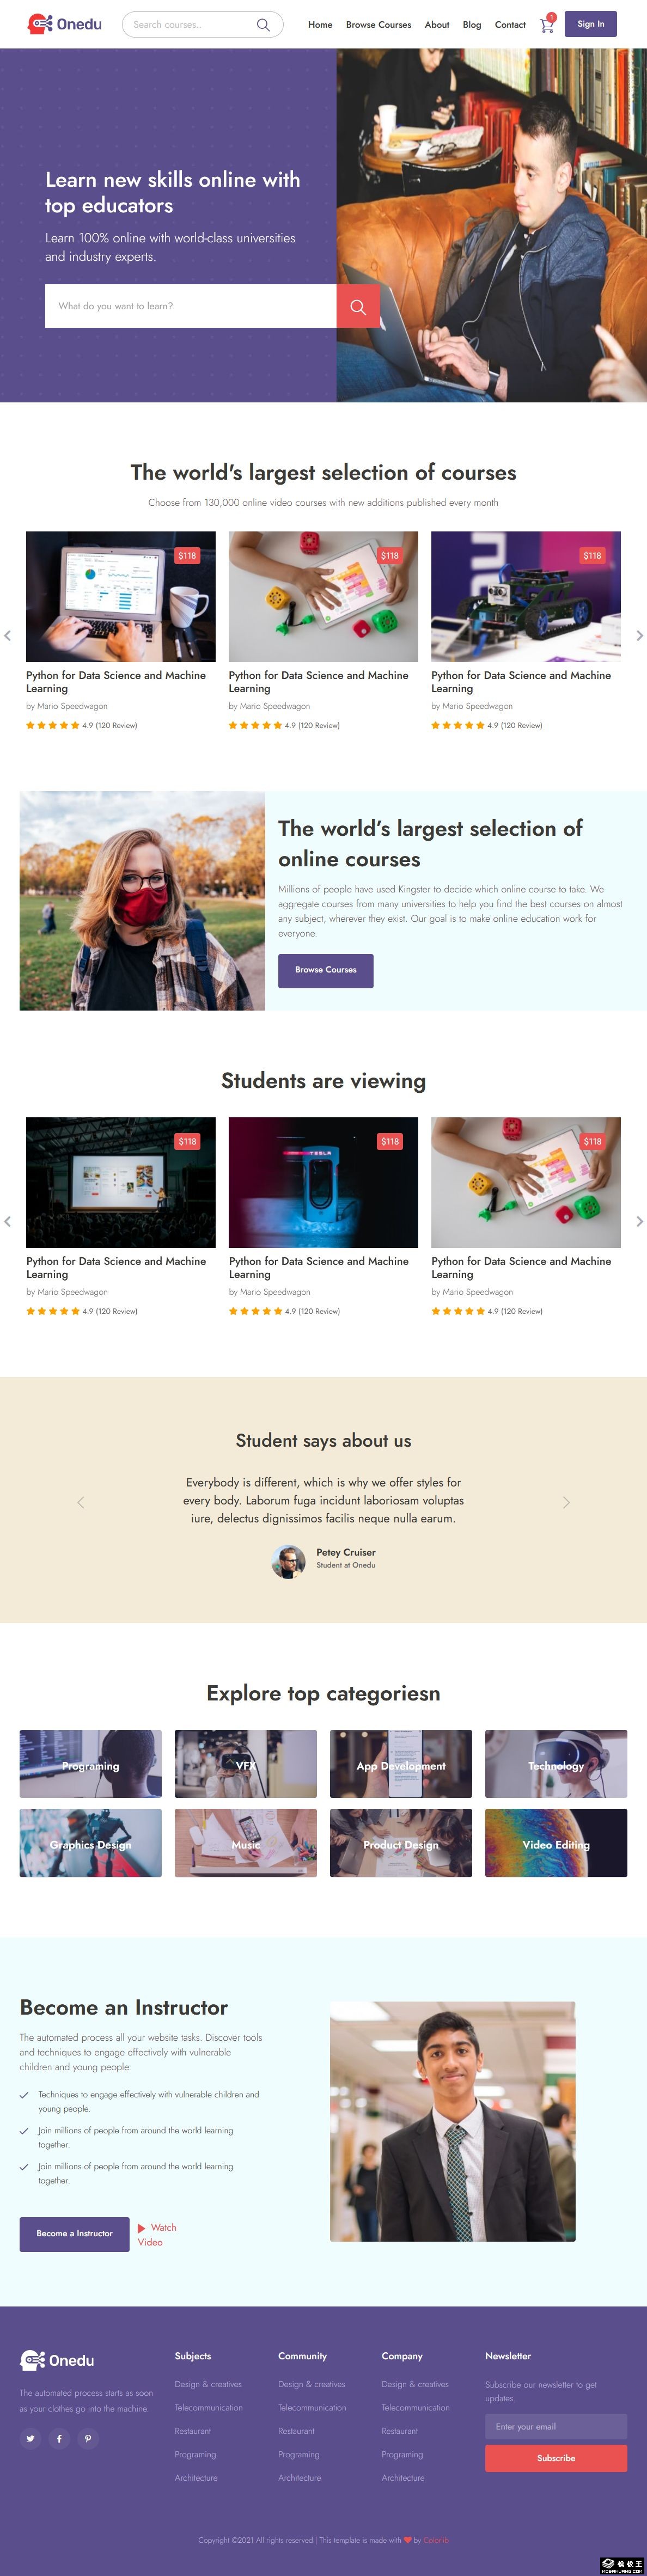647x2576 pixels.
Task: Open the Pinterest social icon in footer
Action: [88, 2438]
